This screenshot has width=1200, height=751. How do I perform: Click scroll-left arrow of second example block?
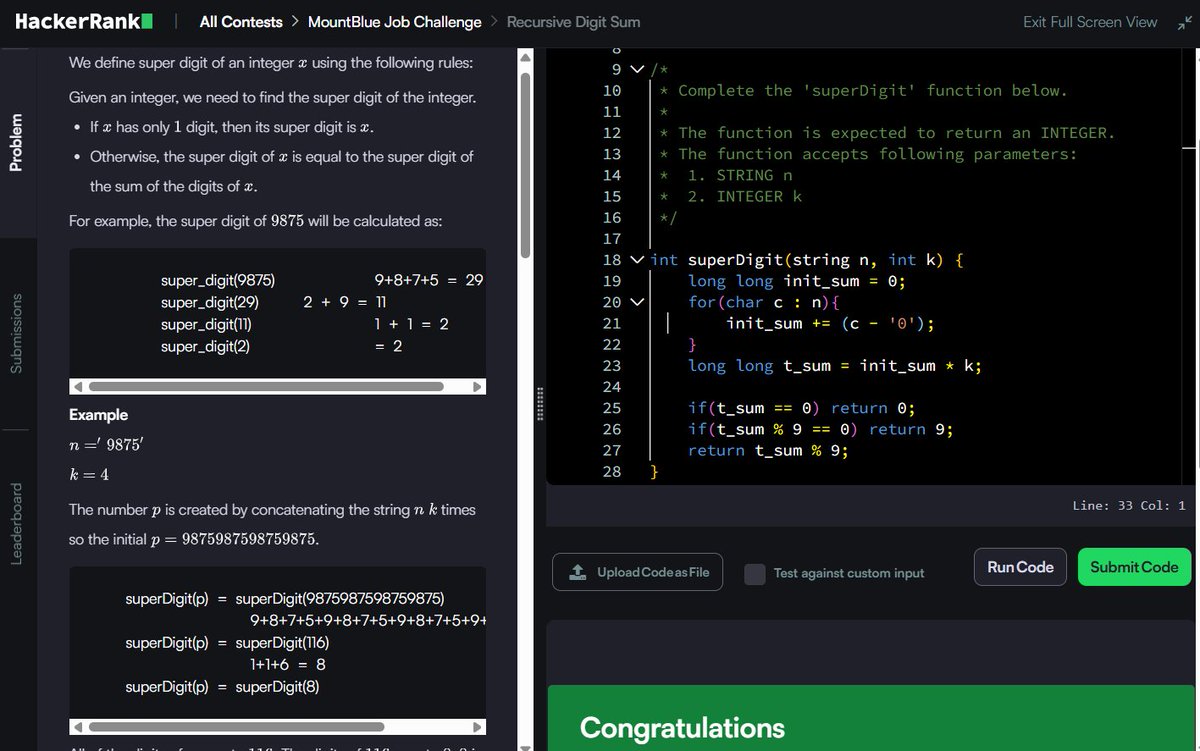(x=76, y=727)
